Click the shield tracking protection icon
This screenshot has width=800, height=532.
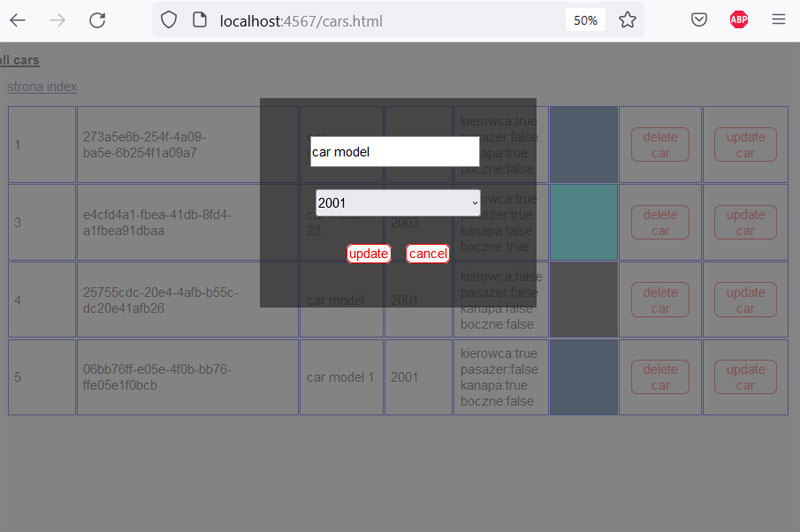[169, 20]
